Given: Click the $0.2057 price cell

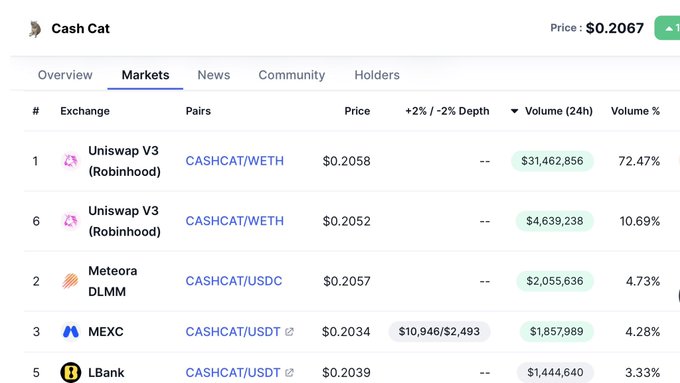Looking at the screenshot, I should 347,281.
